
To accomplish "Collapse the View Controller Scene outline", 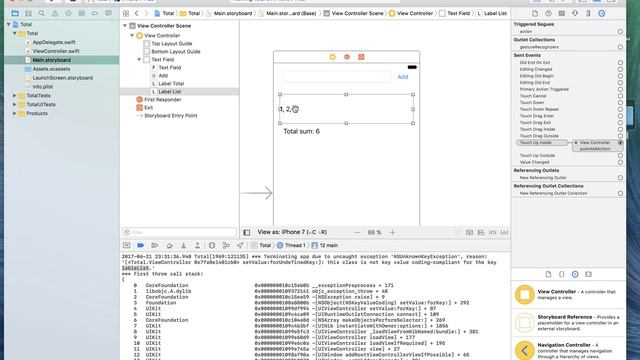I will (x=125, y=26).
